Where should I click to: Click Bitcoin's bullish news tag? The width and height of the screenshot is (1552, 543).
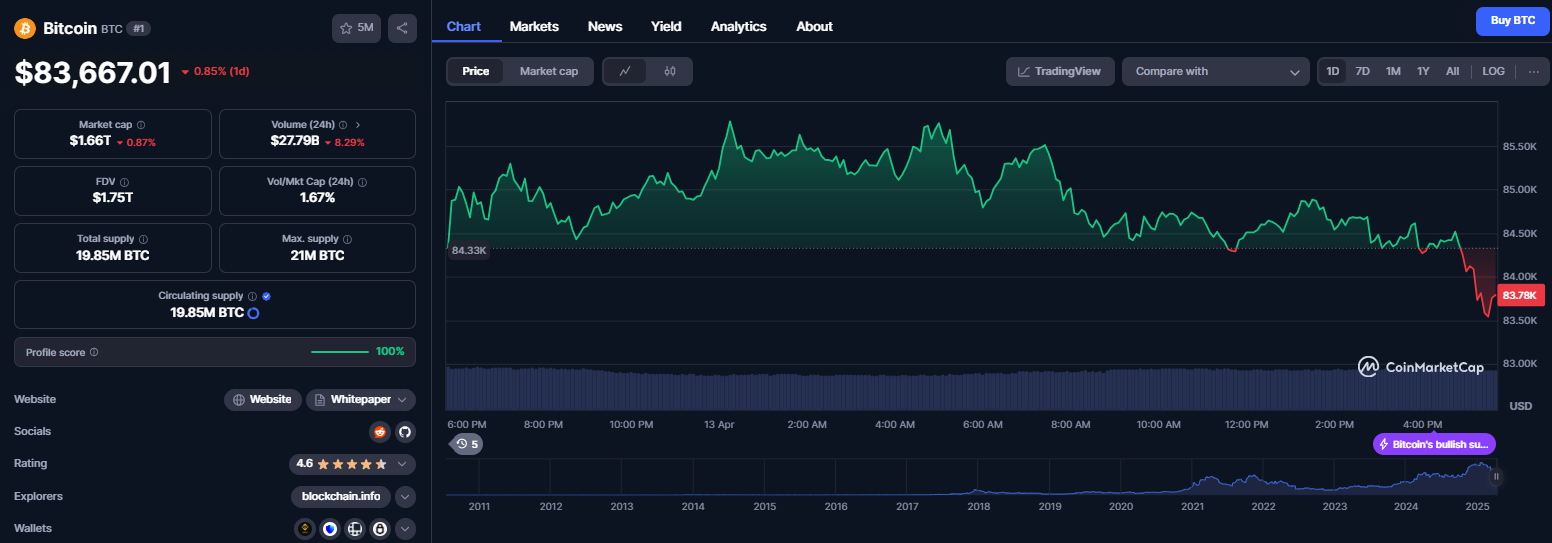point(1435,444)
